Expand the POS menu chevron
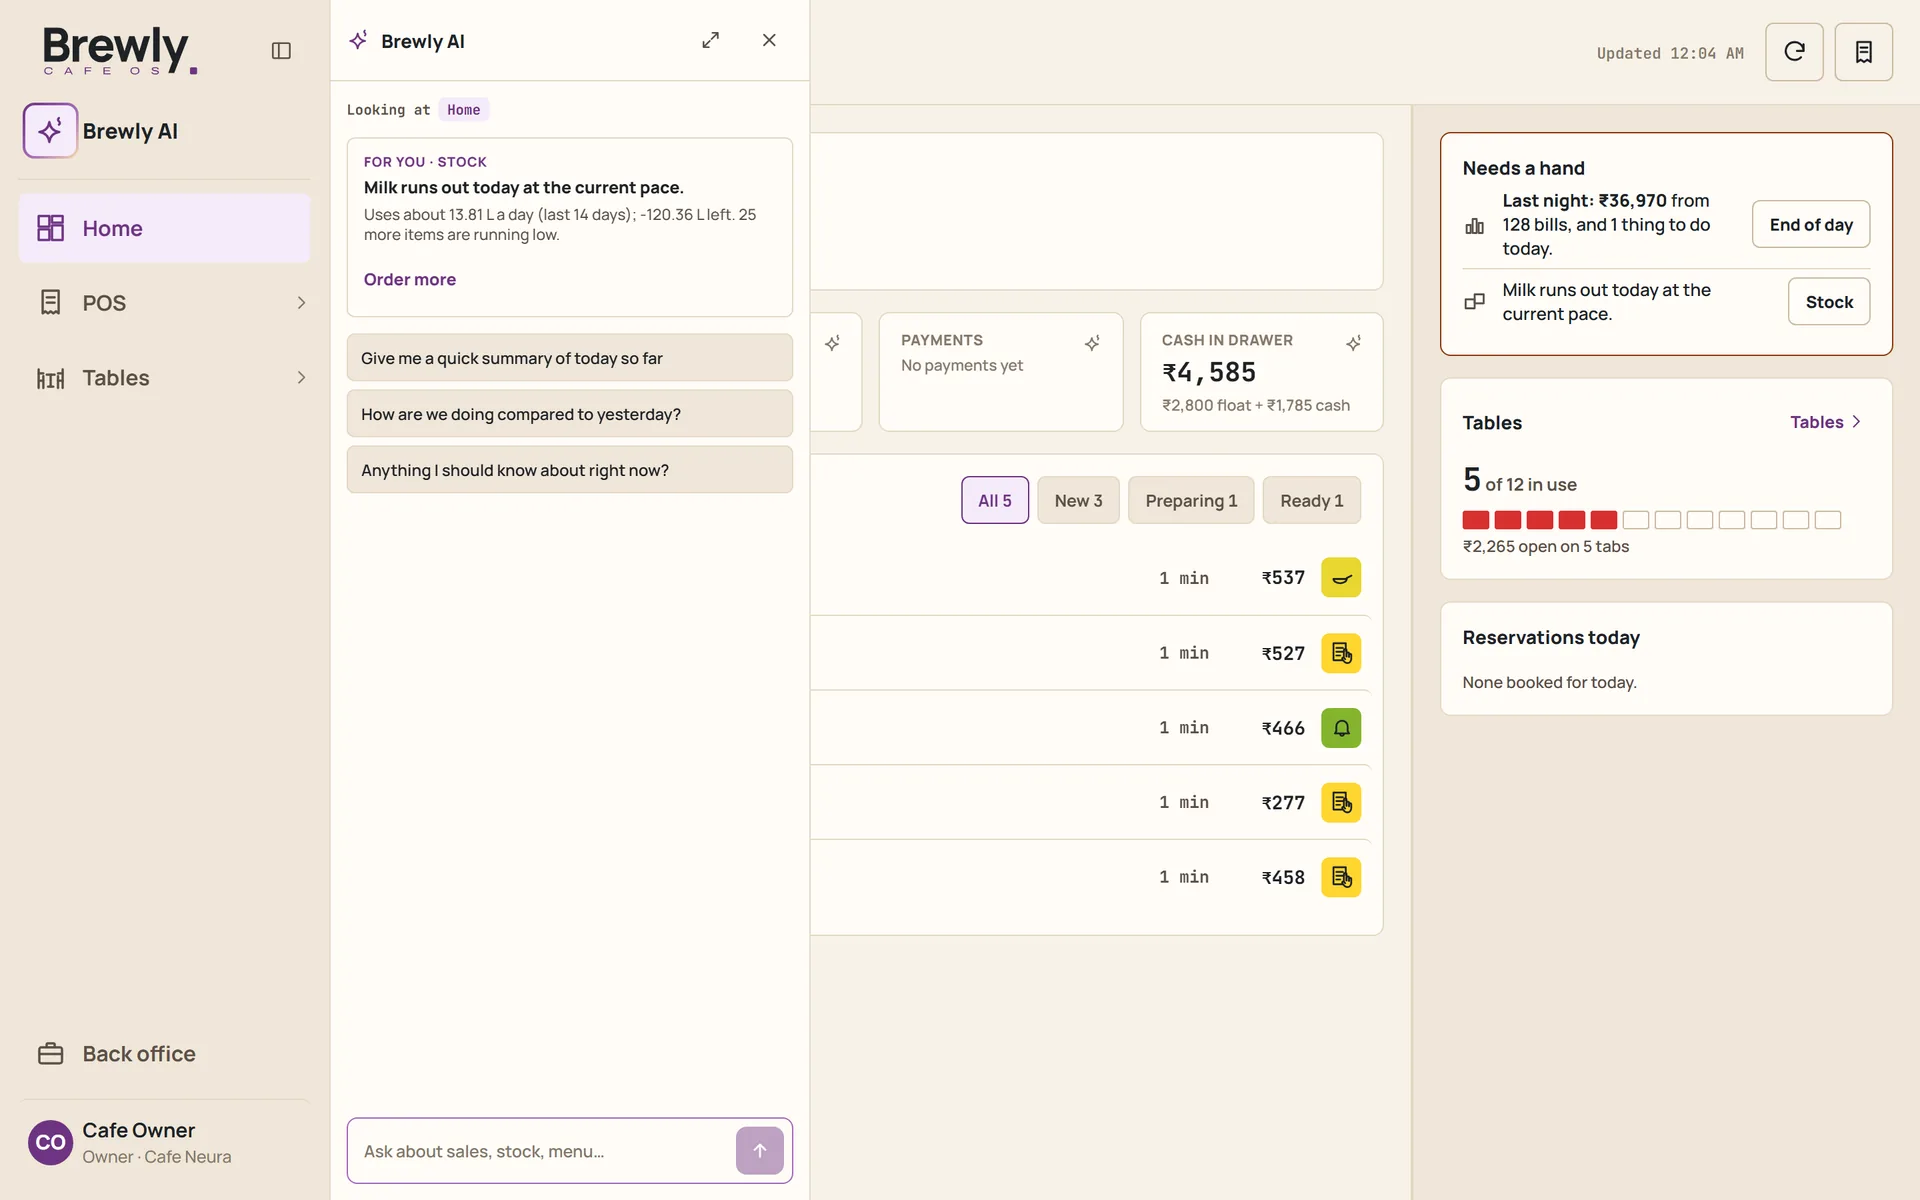The height and width of the screenshot is (1200, 1920). 301,303
